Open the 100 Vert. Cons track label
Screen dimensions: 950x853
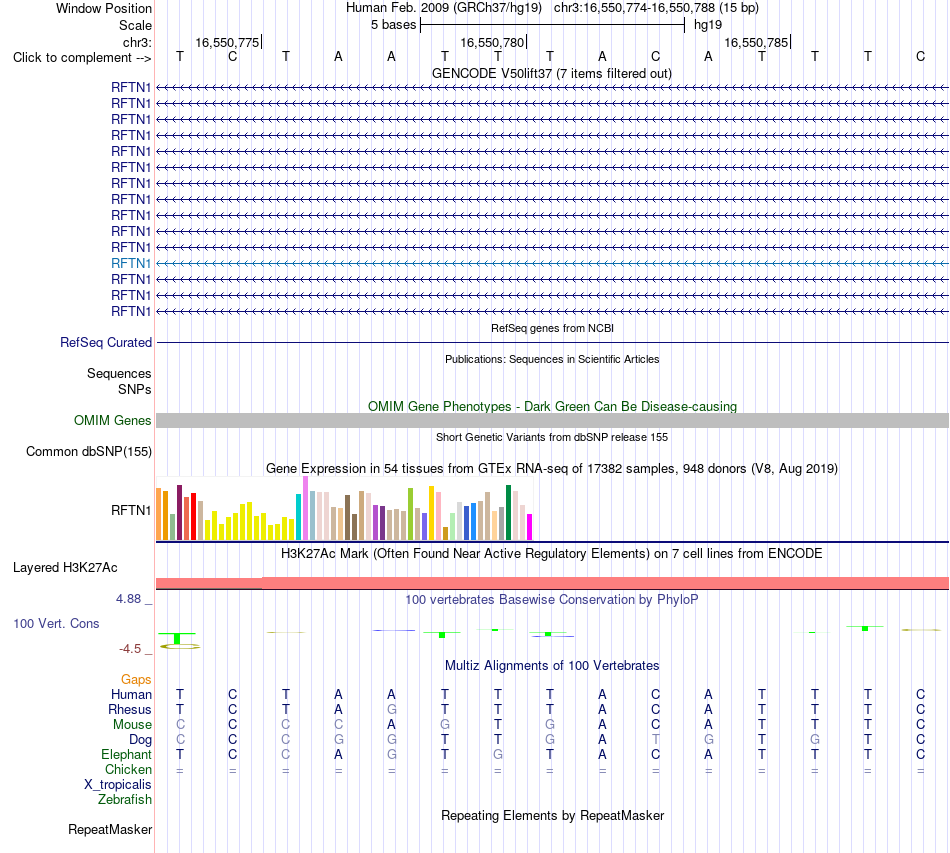(x=56, y=623)
